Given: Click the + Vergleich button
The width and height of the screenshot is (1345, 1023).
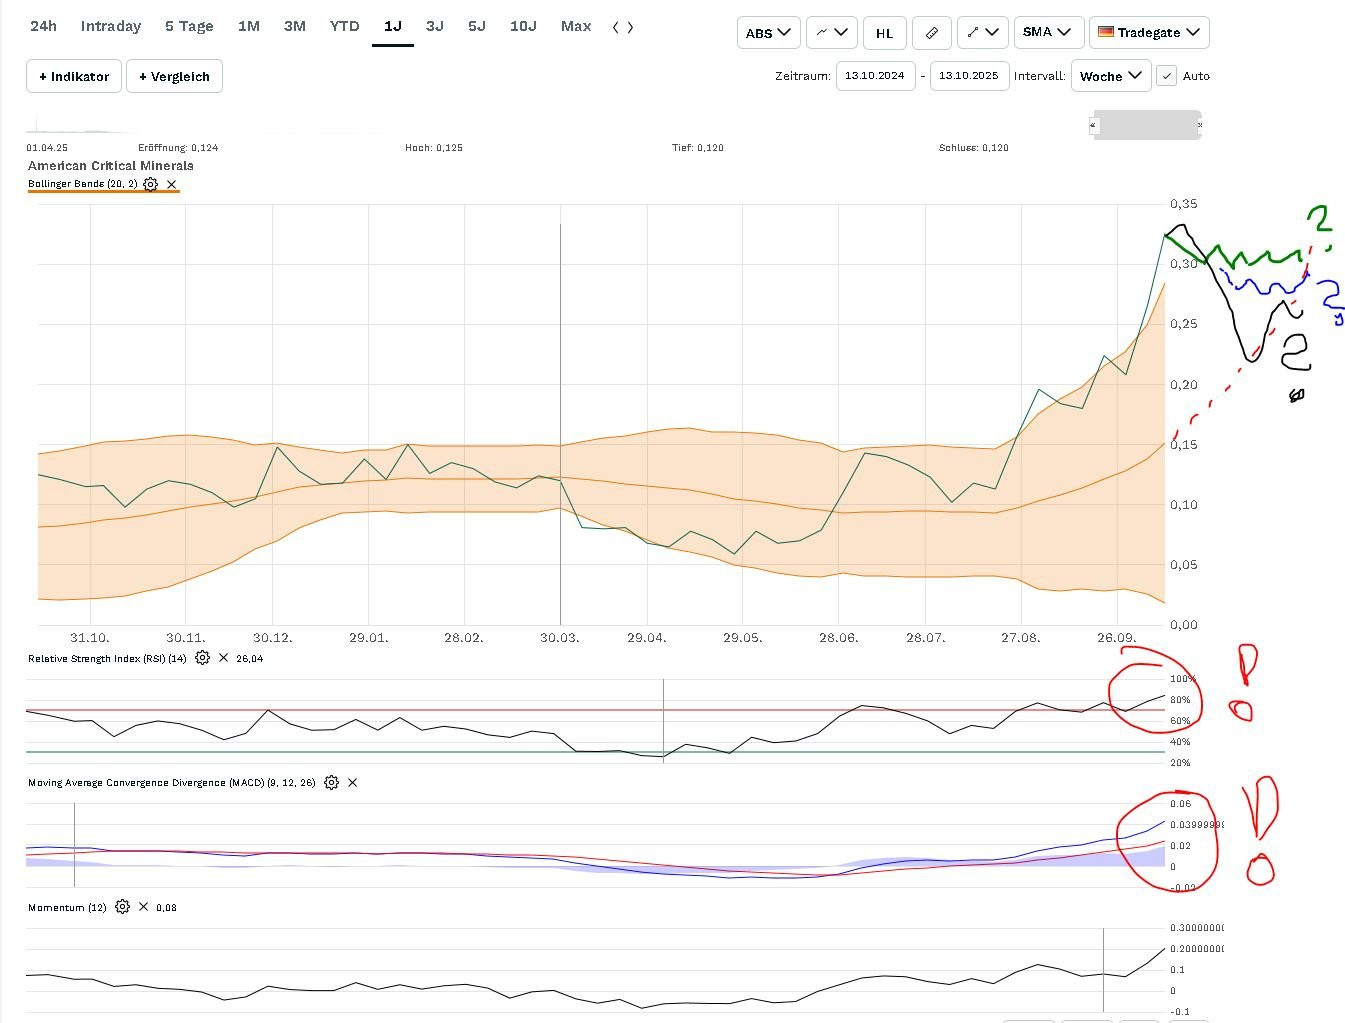Looking at the screenshot, I should [174, 76].
